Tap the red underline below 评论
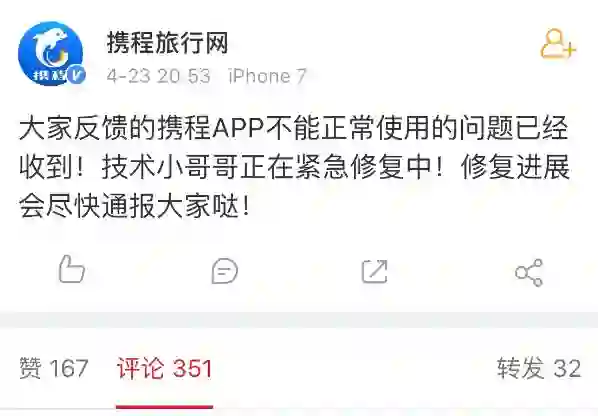This screenshot has width=598, height=416. click(x=164, y=407)
